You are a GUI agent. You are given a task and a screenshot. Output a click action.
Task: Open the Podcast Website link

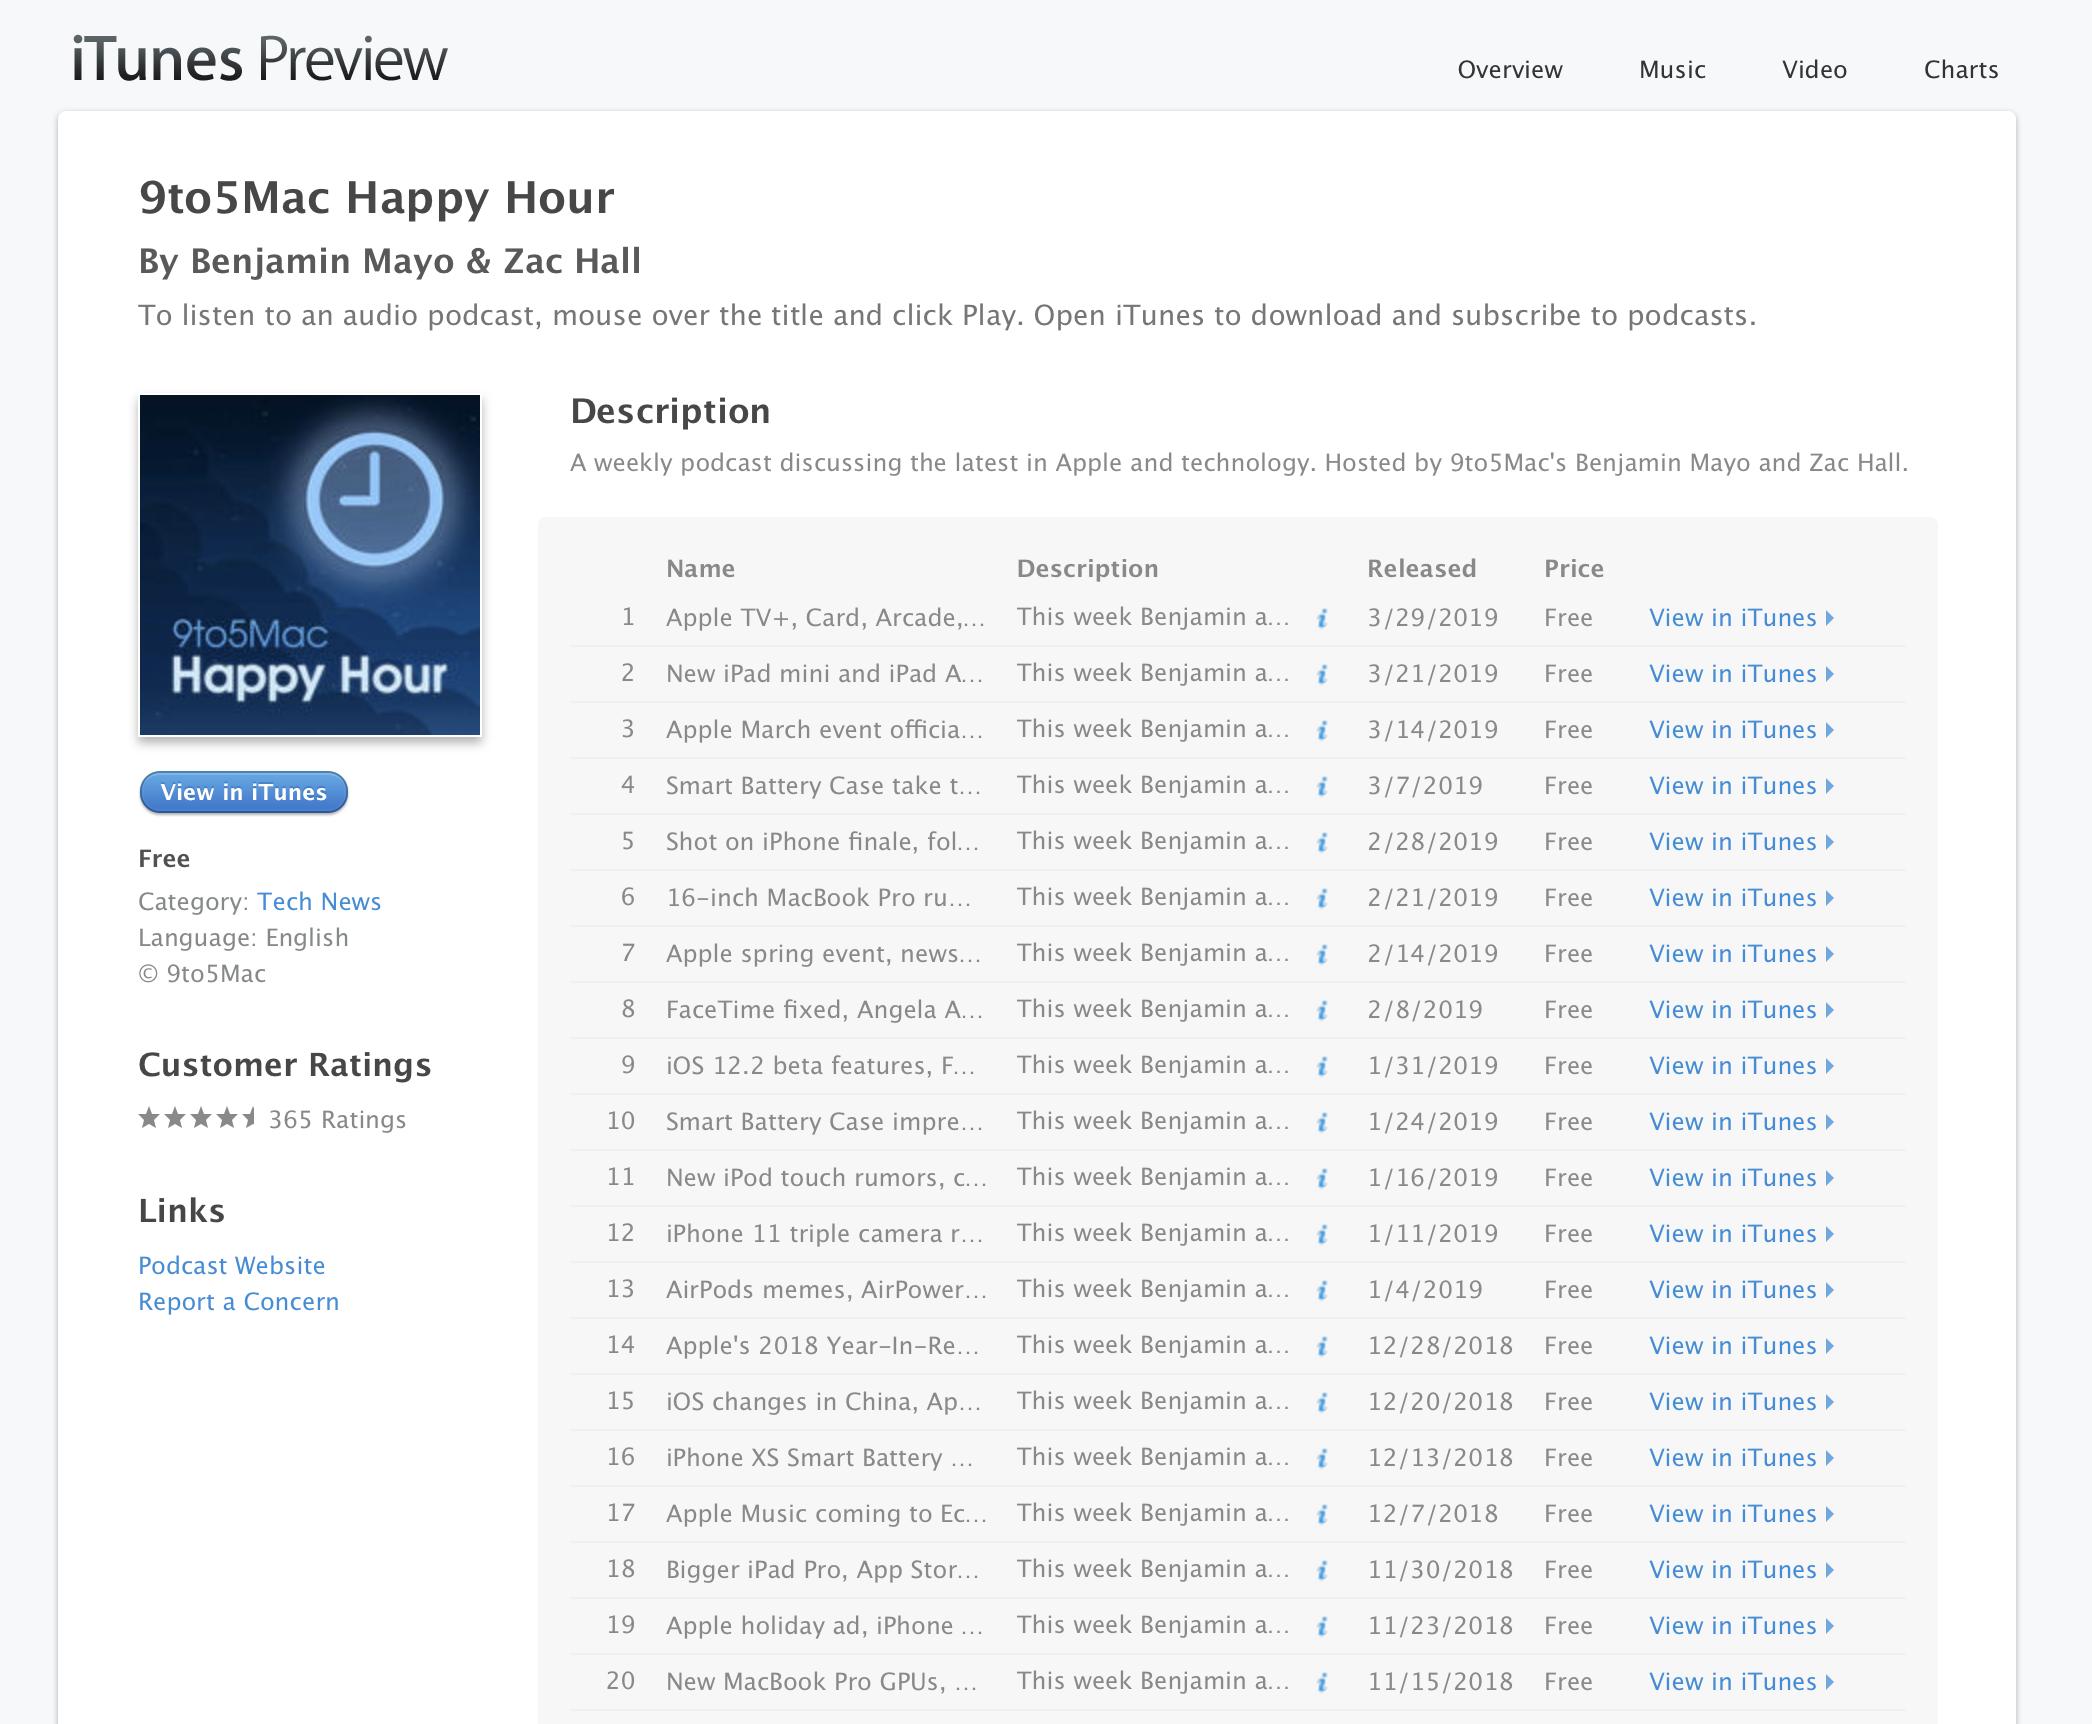[231, 1263]
